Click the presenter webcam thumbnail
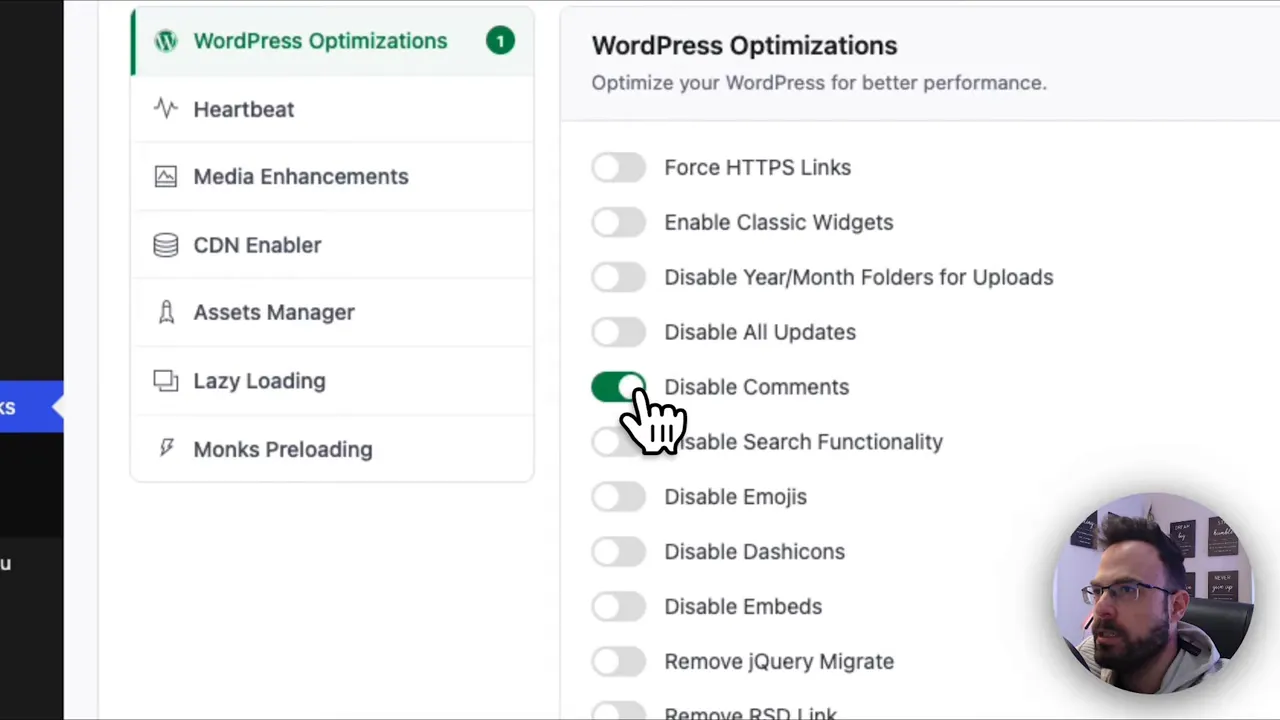The width and height of the screenshot is (1280, 720). [x=1153, y=592]
